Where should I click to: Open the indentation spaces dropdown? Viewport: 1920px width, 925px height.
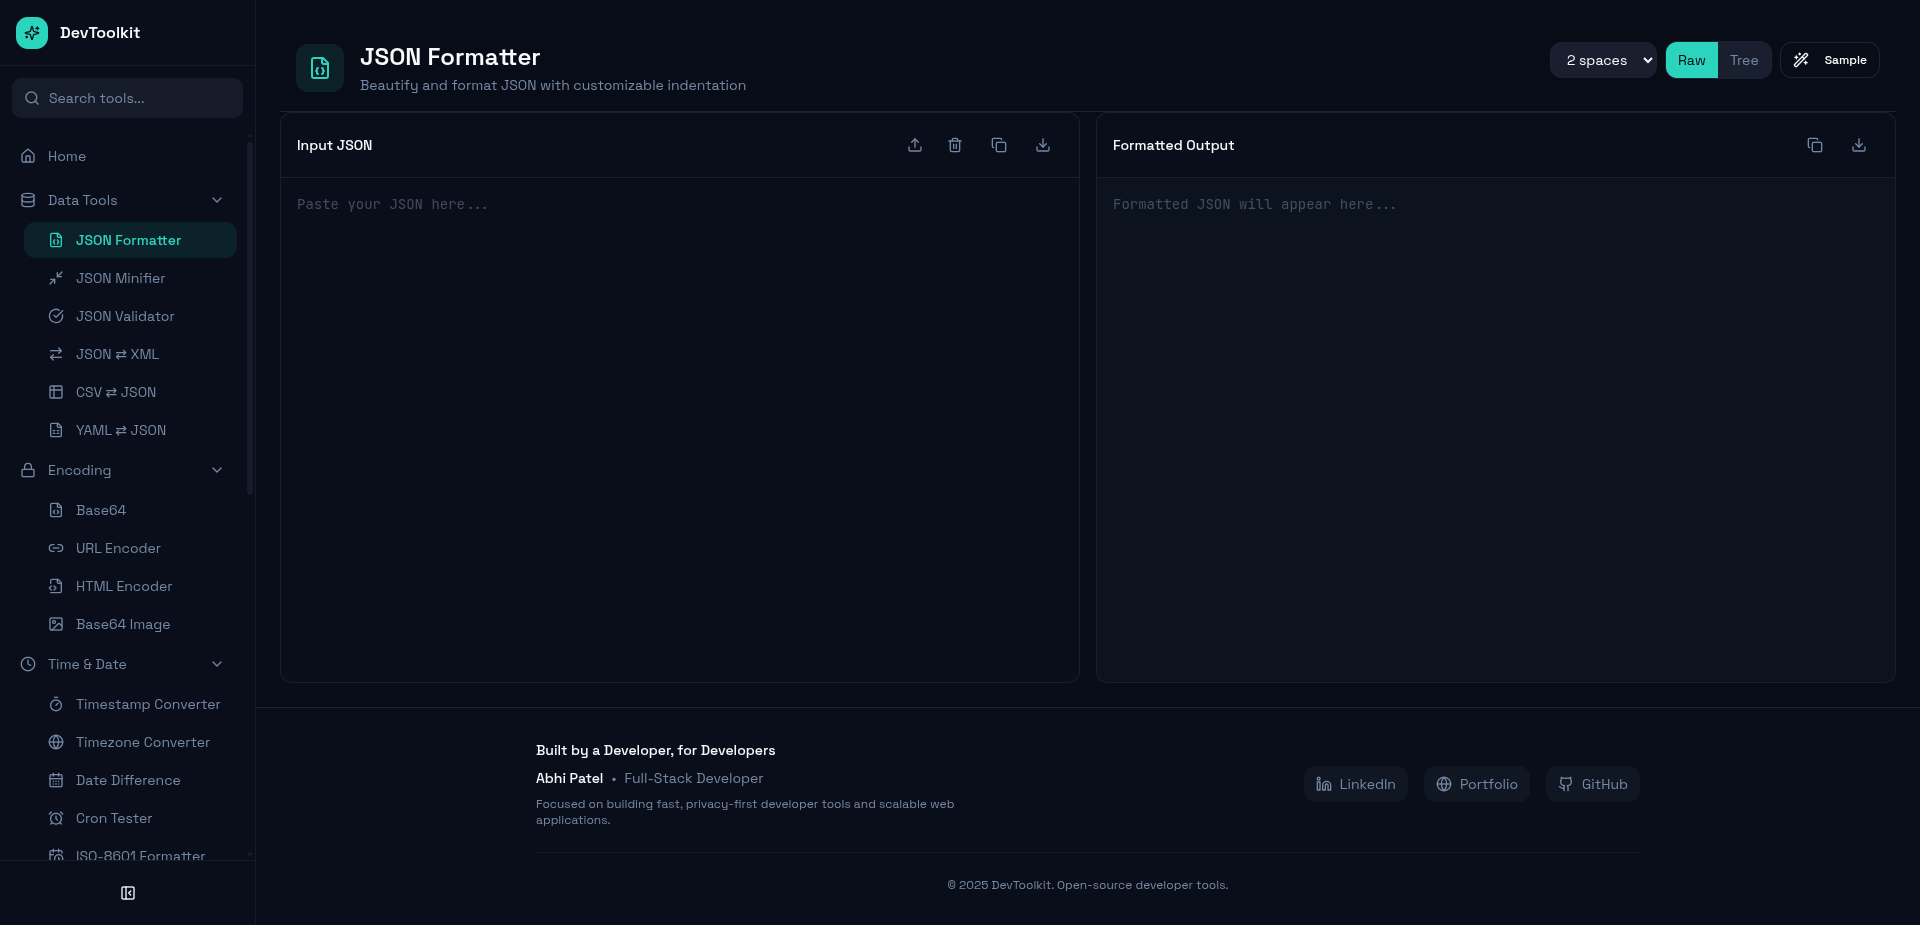1603,60
